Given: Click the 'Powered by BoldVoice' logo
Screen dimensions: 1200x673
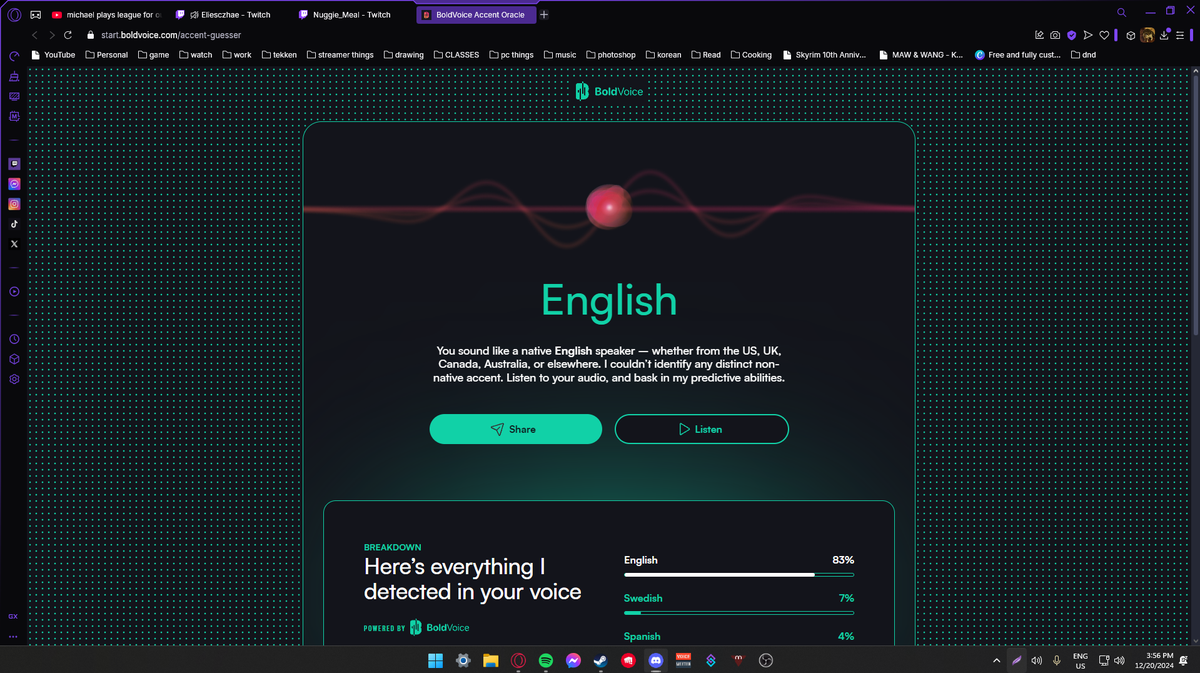Looking at the screenshot, I should (x=417, y=627).
